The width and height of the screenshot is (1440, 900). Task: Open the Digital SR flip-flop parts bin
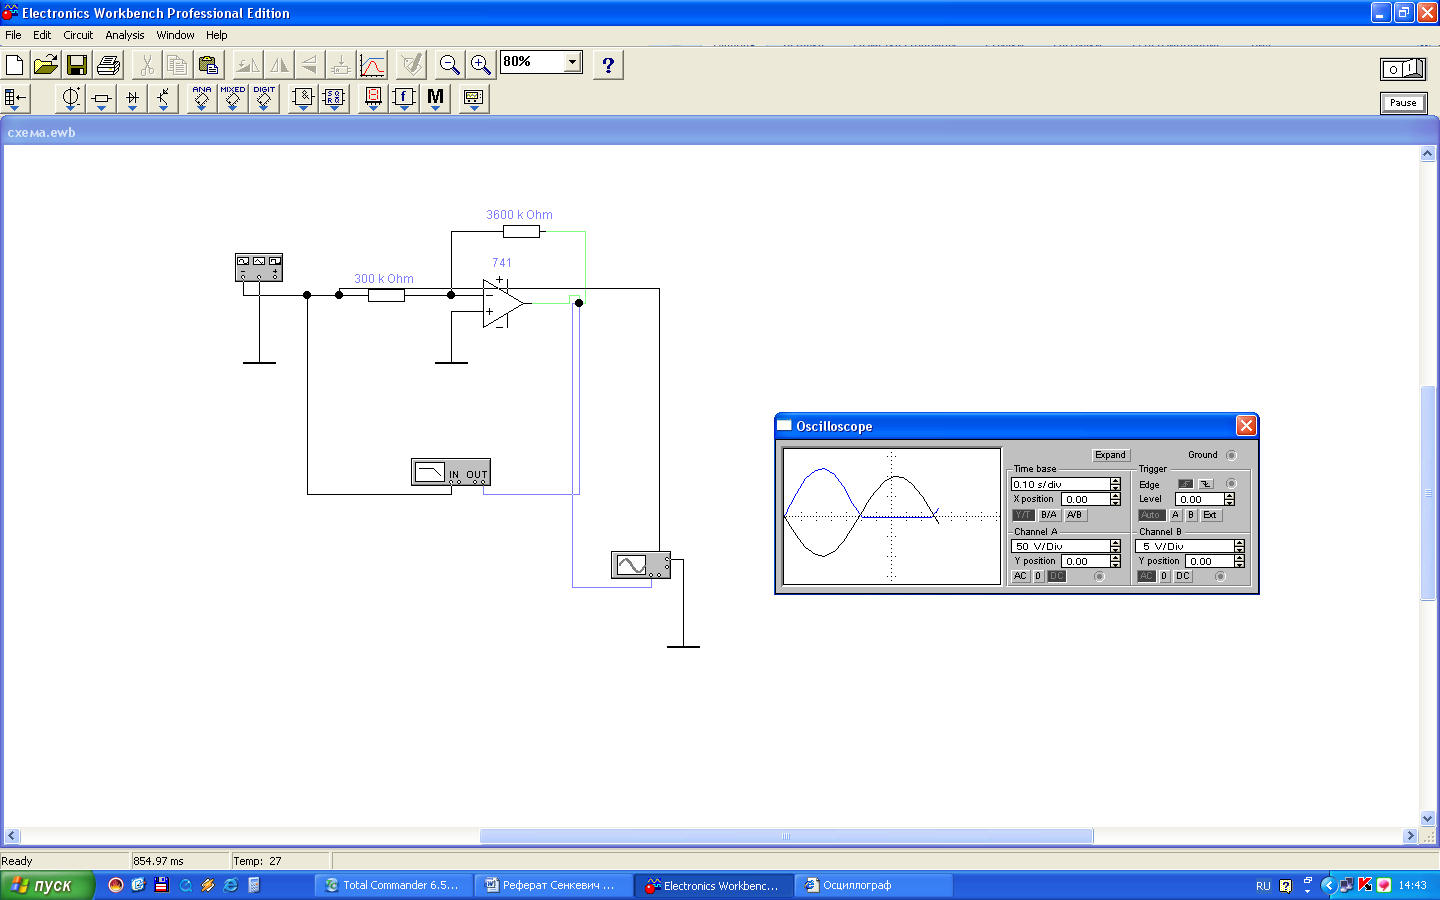coord(334,98)
